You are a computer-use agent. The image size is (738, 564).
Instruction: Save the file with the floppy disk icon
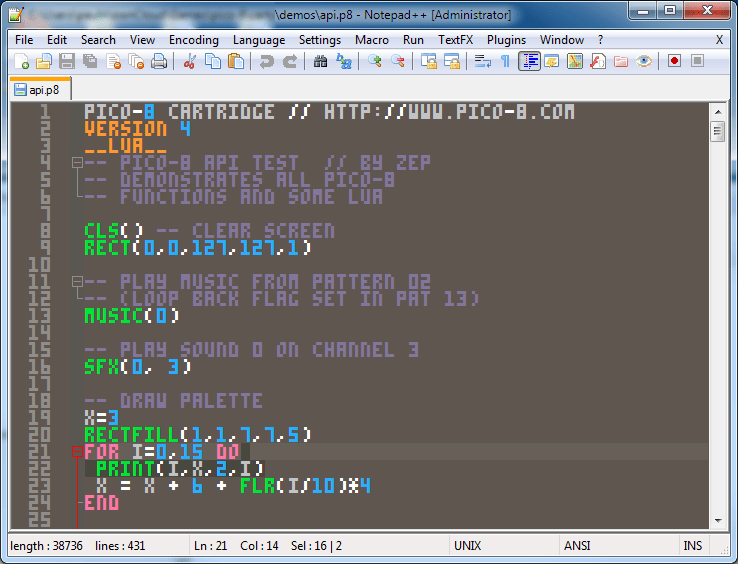[67, 61]
